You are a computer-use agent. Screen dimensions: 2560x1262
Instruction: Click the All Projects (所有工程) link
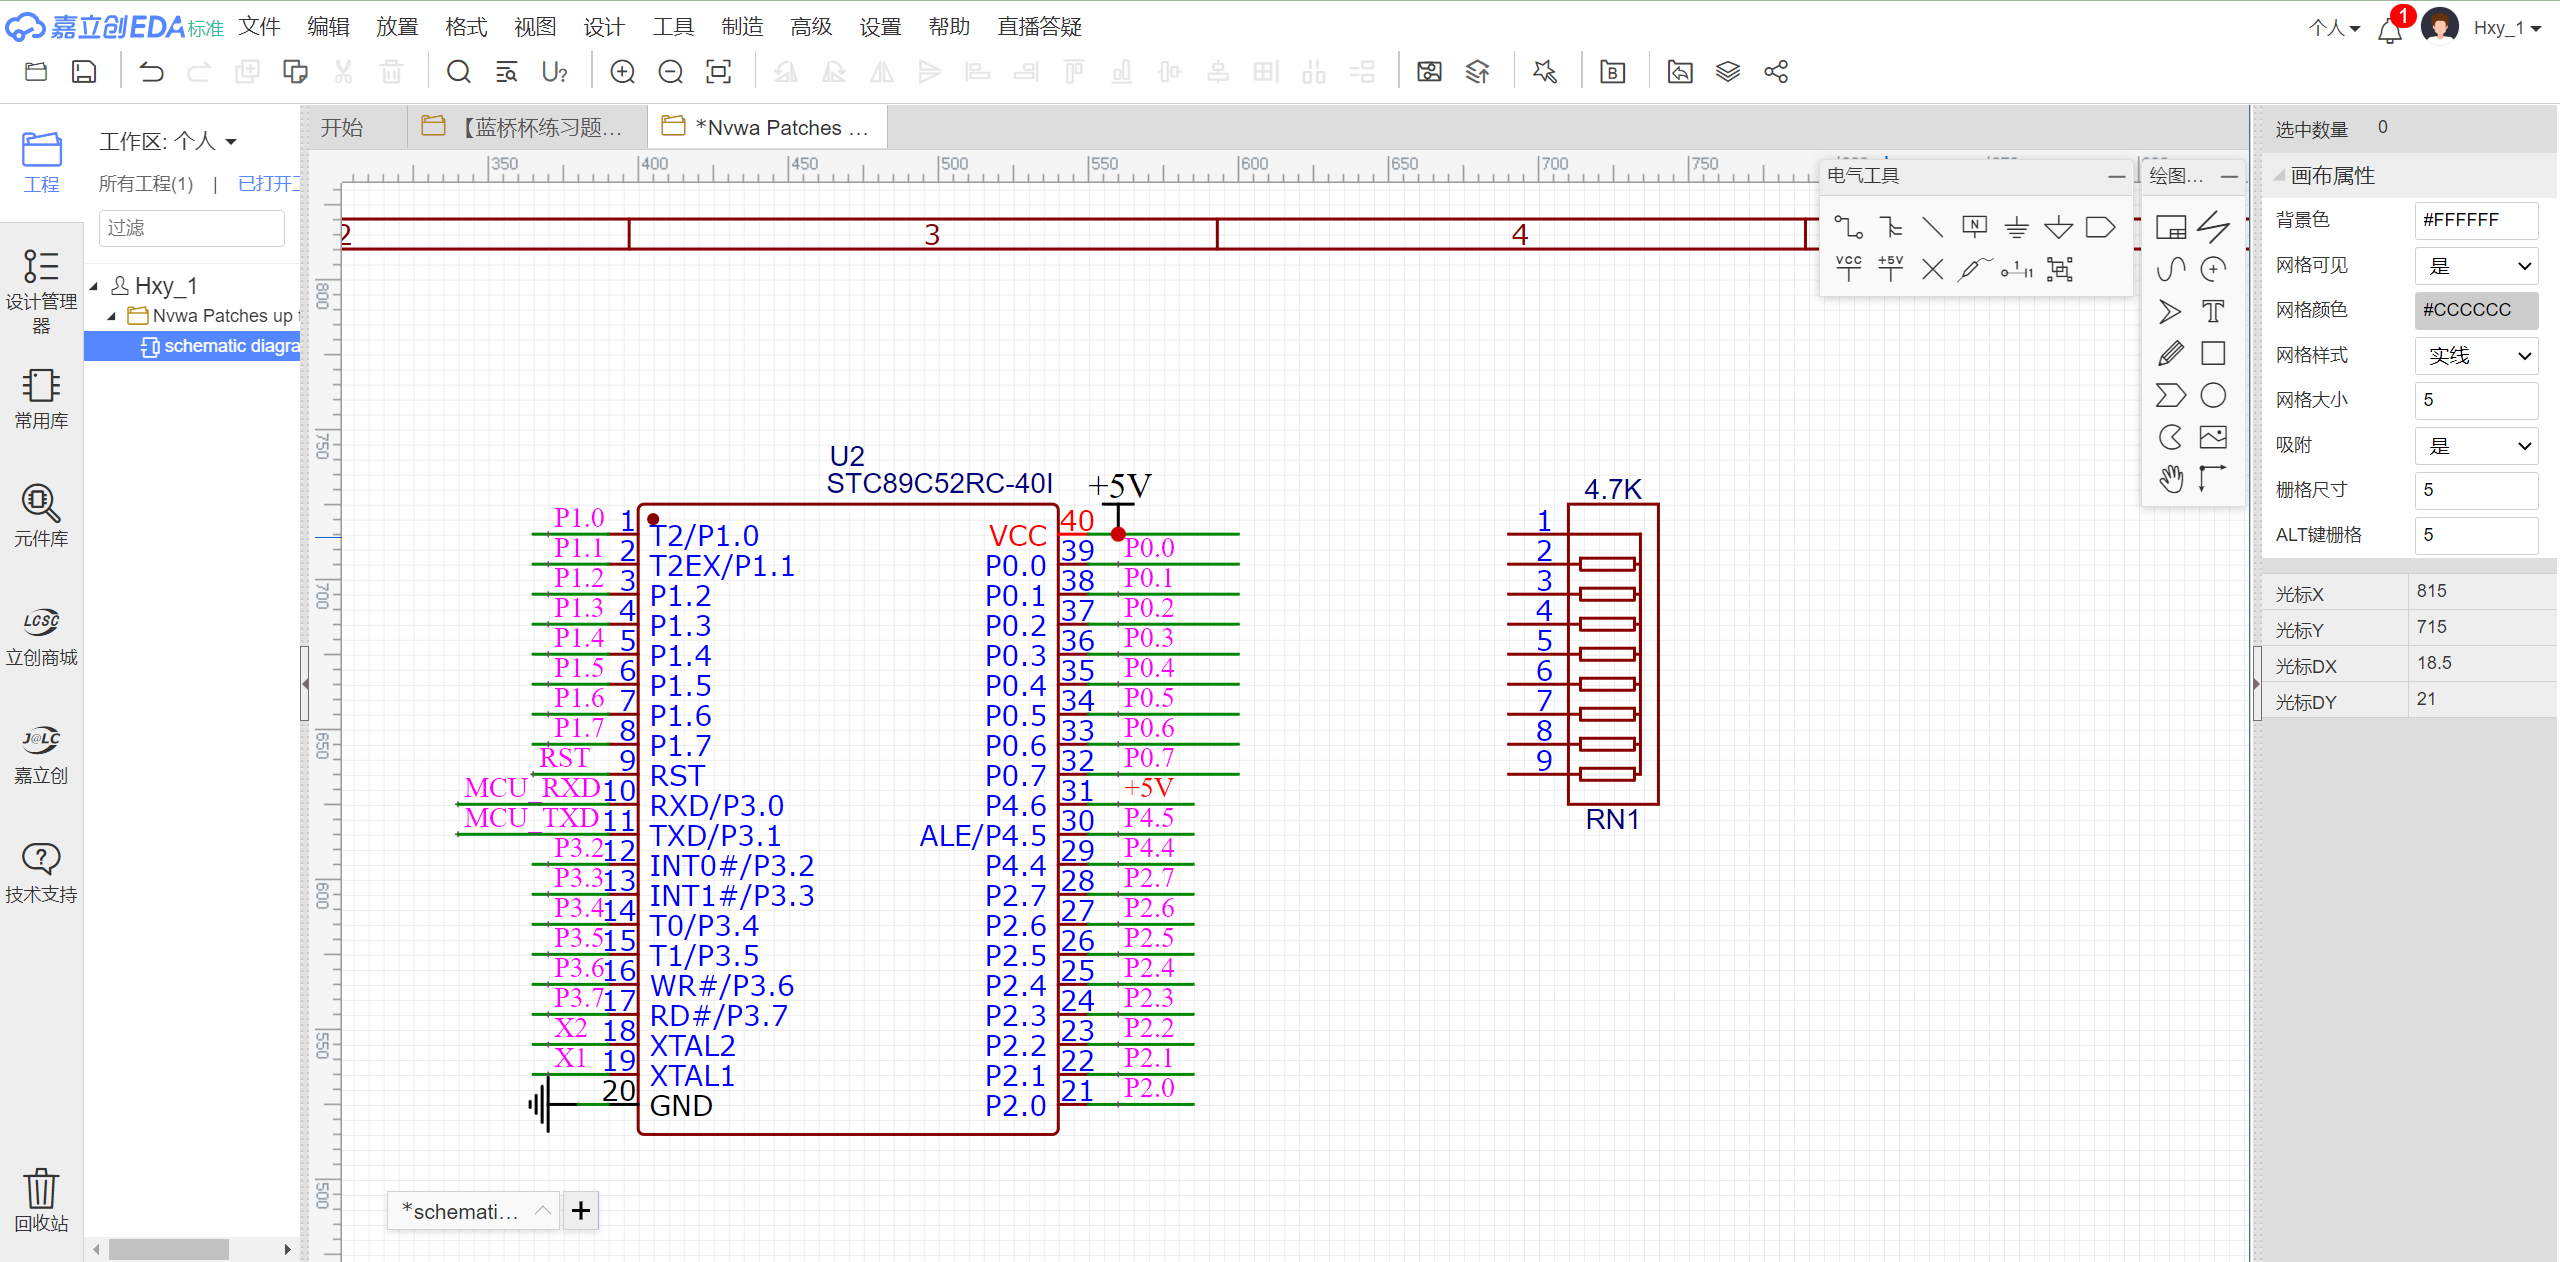coord(146,184)
